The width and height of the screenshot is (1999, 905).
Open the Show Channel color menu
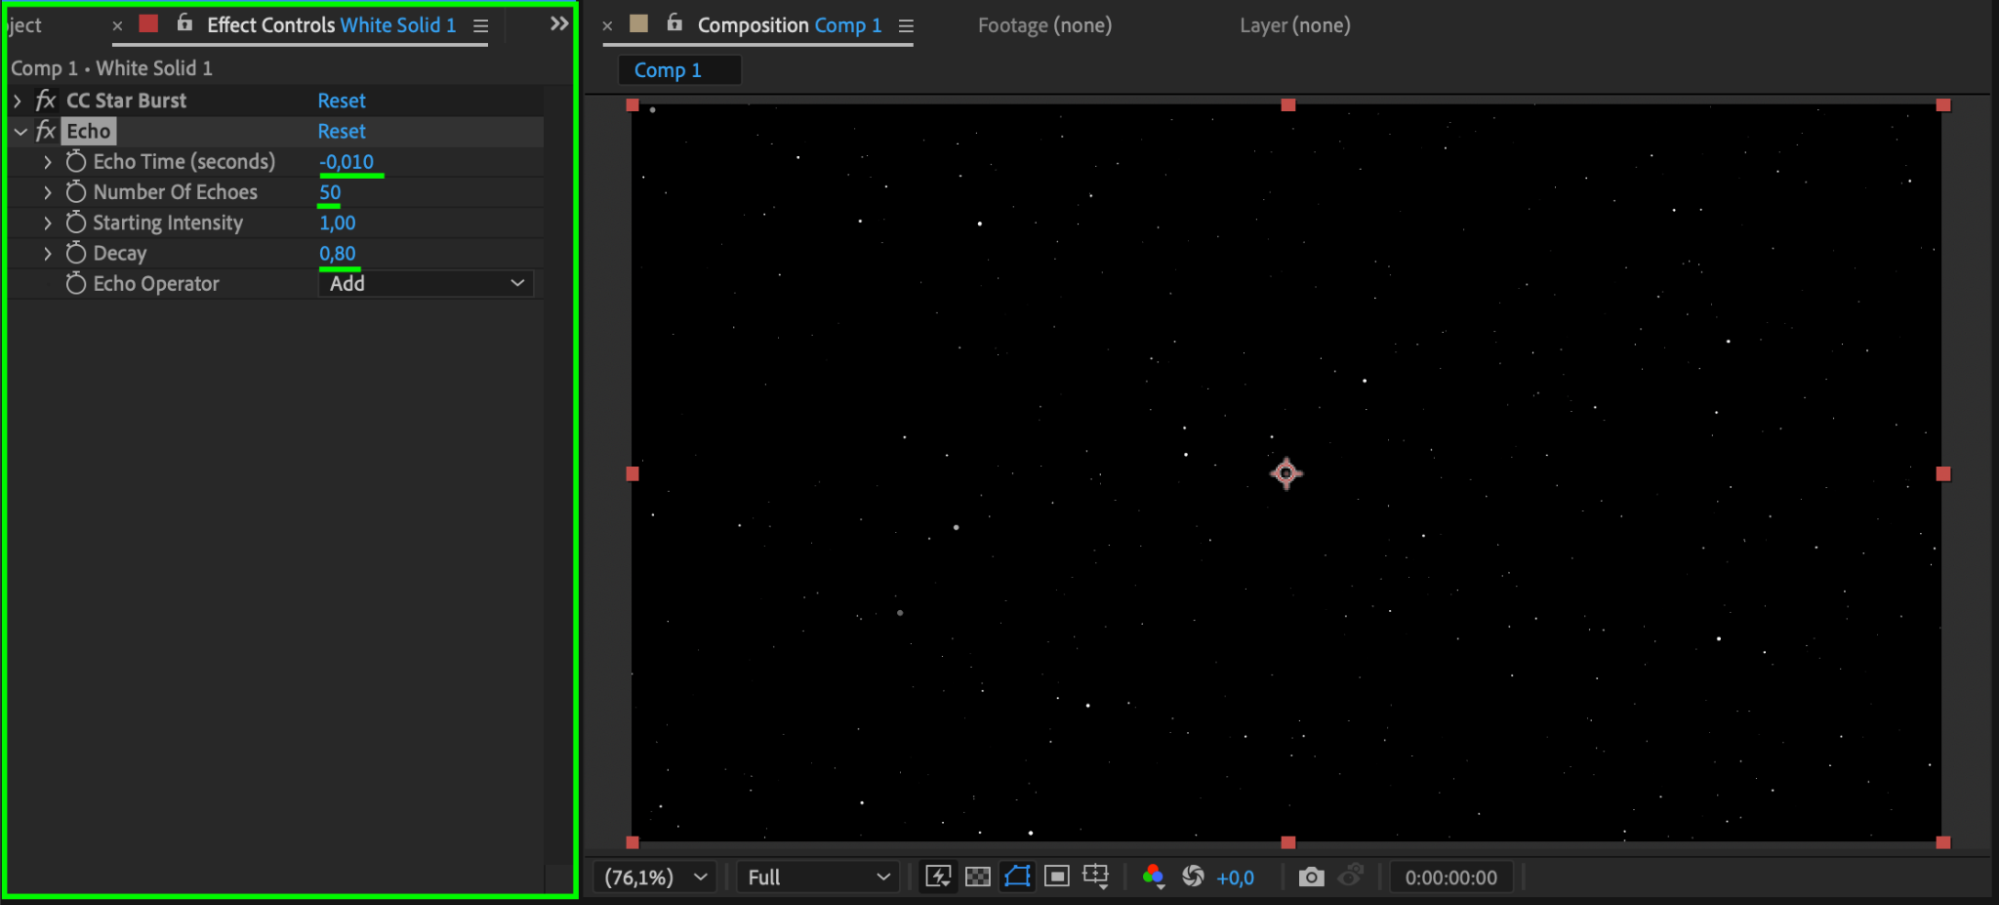(x=1153, y=877)
